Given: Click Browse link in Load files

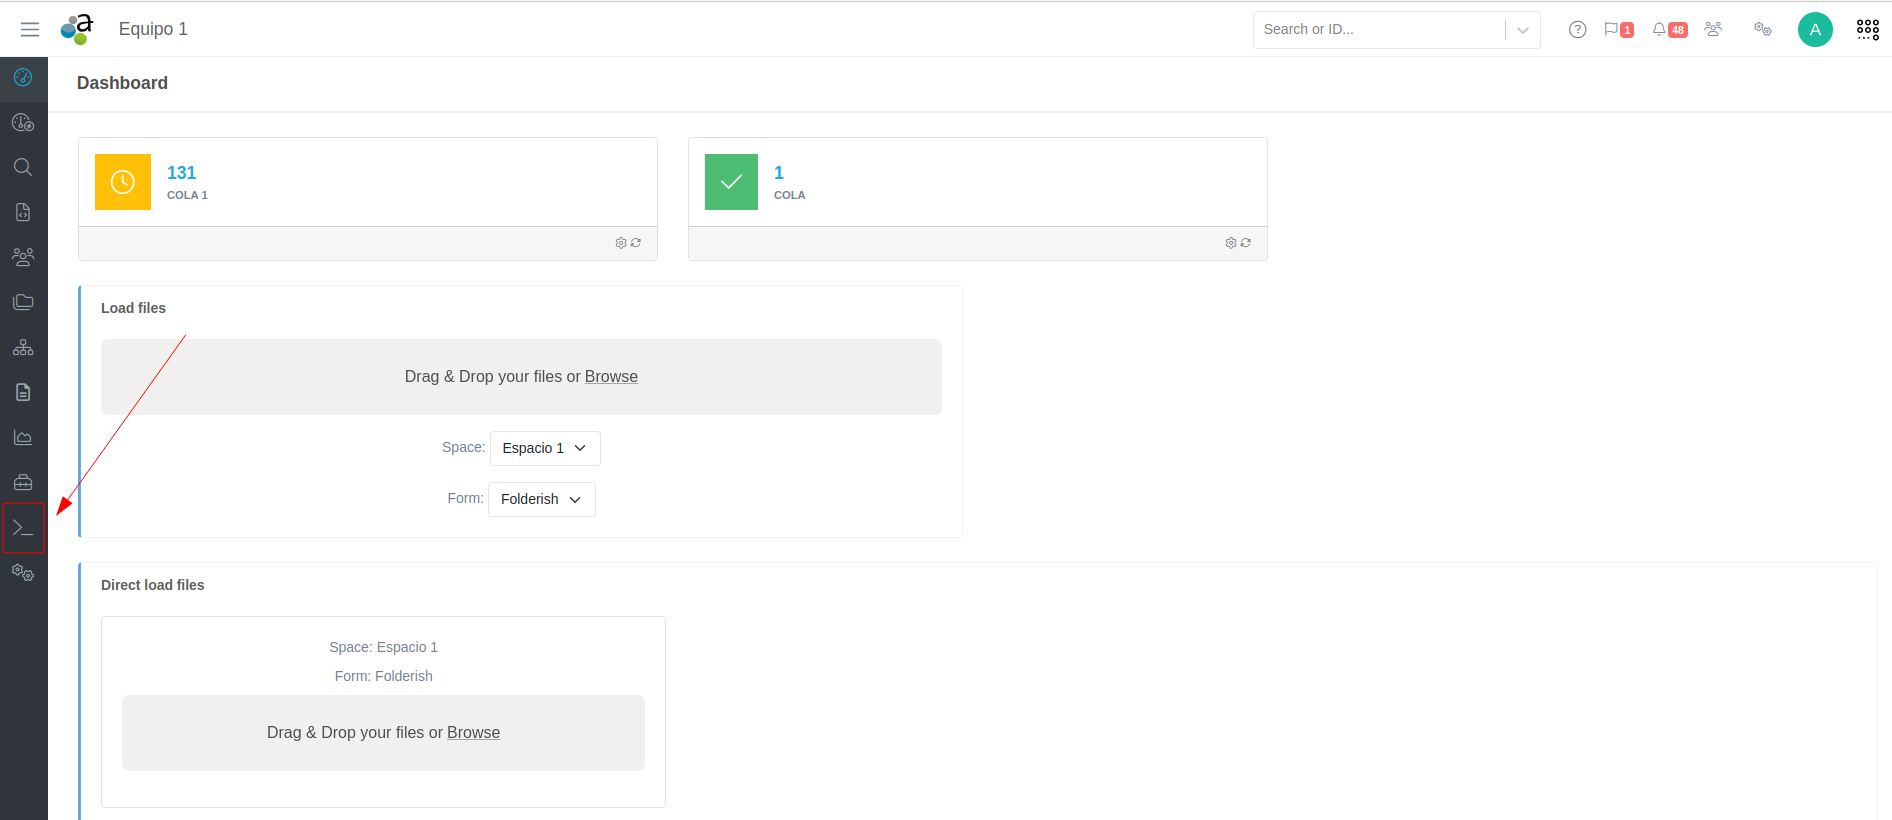Looking at the screenshot, I should tap(611, 377).
